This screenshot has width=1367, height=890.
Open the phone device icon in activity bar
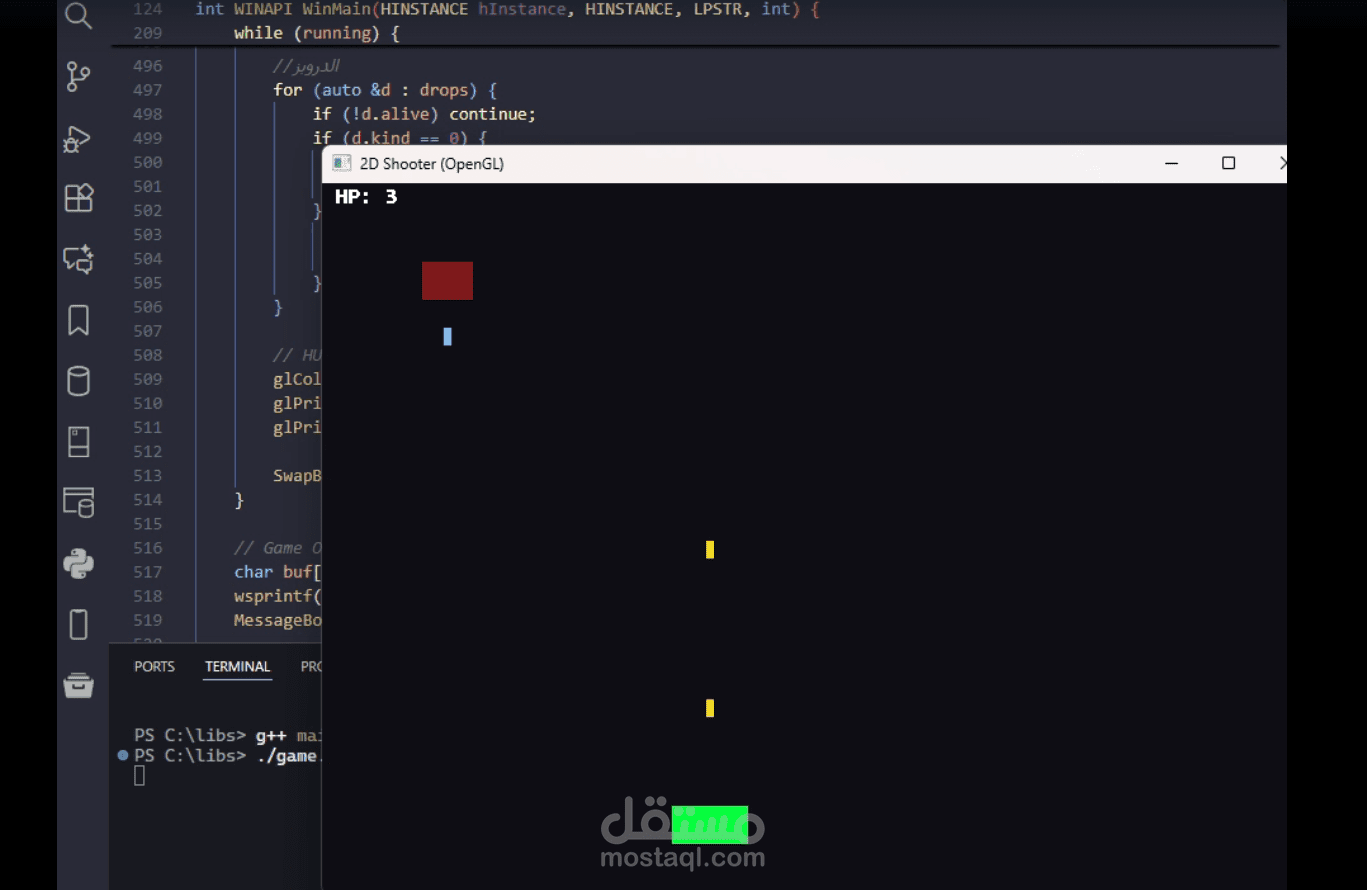tap(78, 624)
